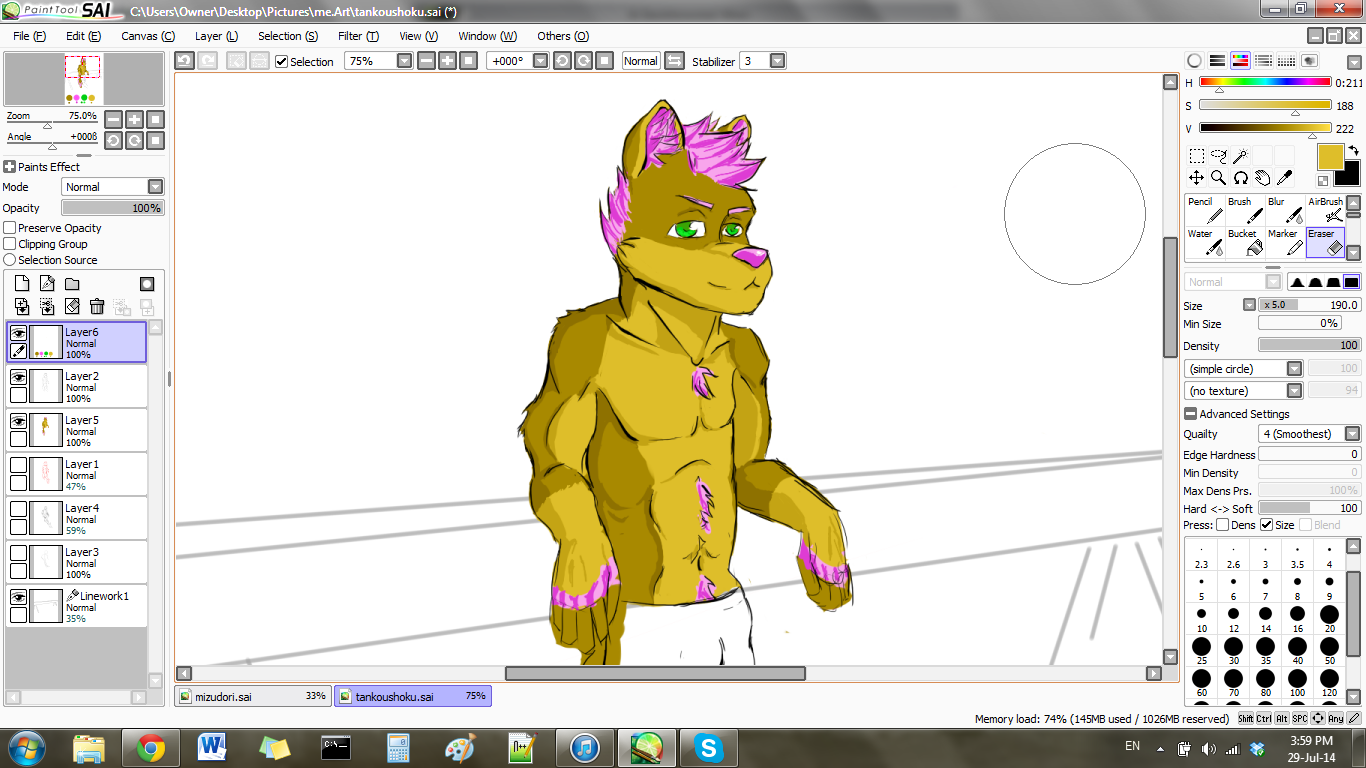
Task: Pick the magnifier zoom tool
Action: point(1219,178)
